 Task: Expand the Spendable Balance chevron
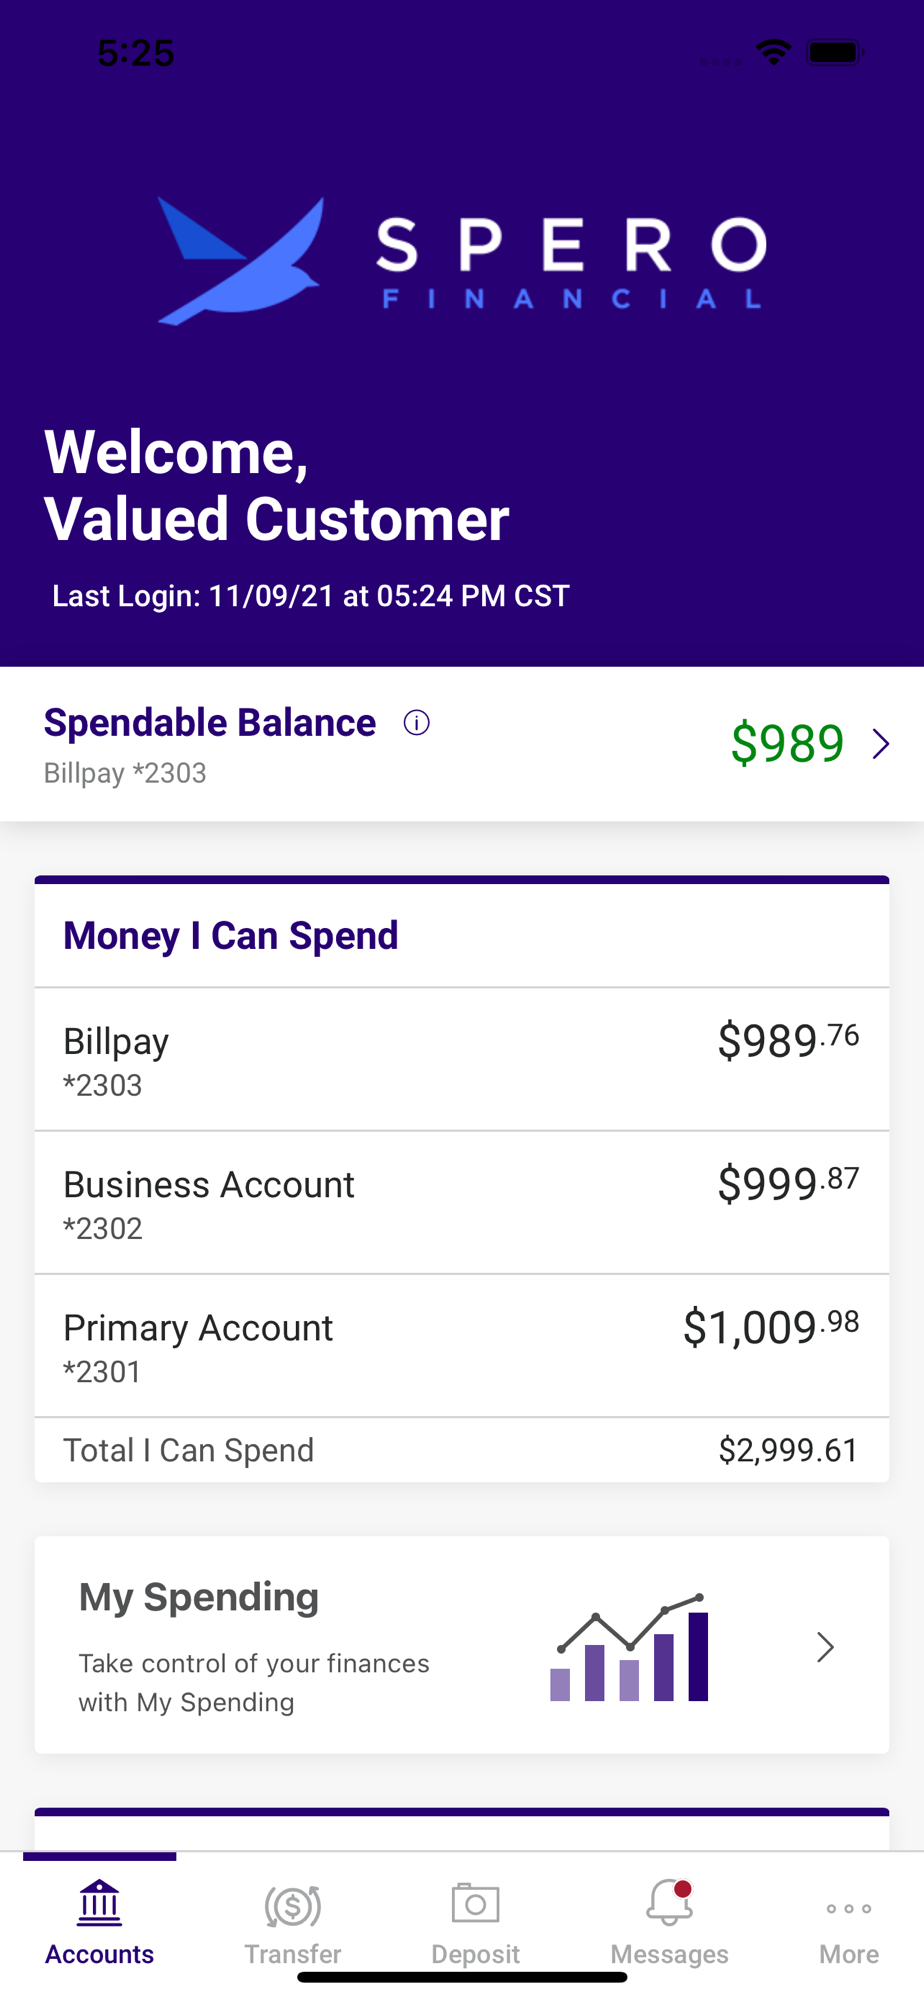pyautogui.click(x=880, y=744)
